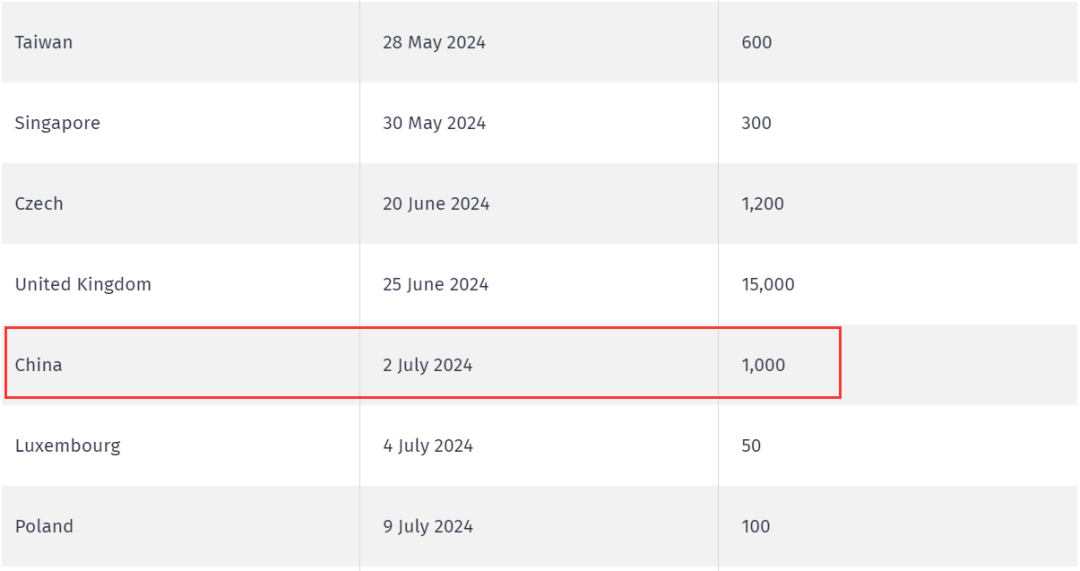This screenshot has height=571, width=1080.
Task: Click the 2 July 2024 date cell
Action: tap(539, 364)
